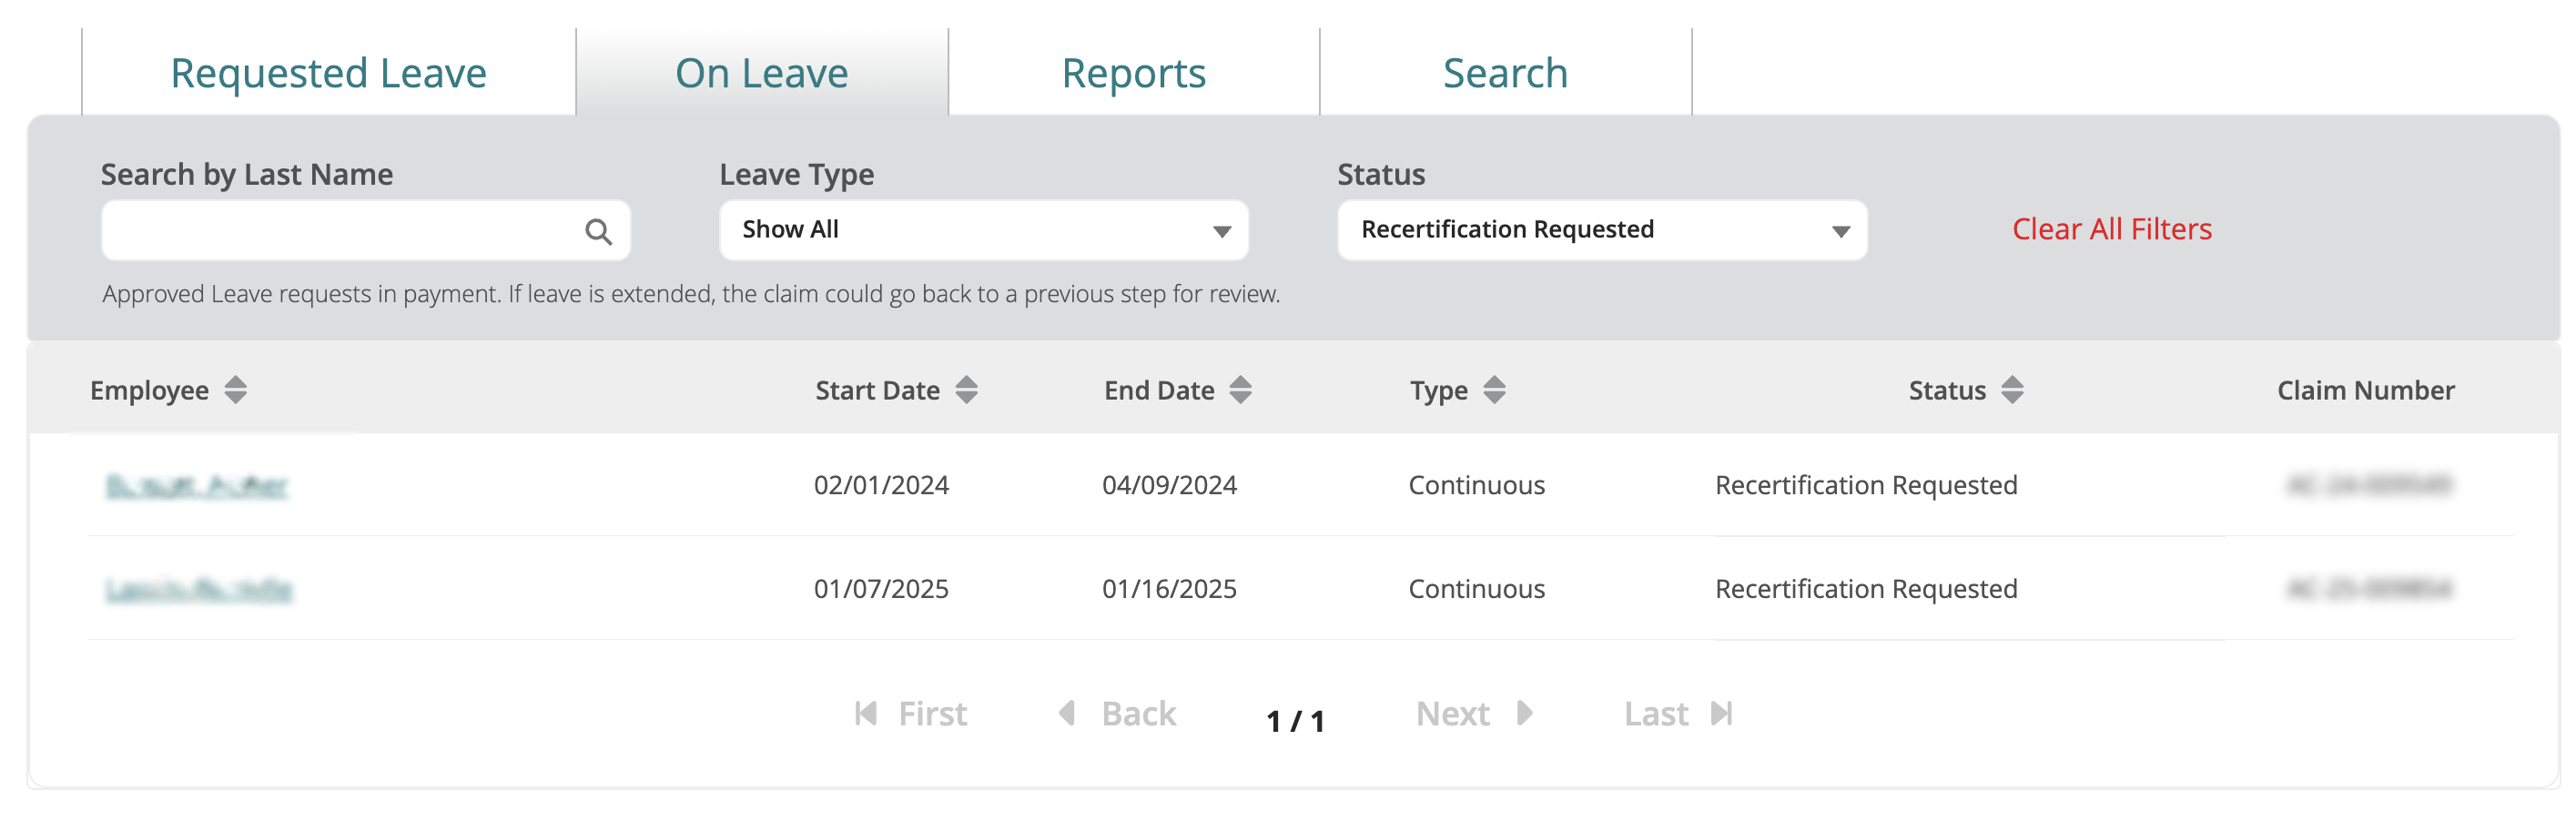Sort by Start Date arrows icon
The image size is (2576, 821).
pyautogui.click(x=966, y=390)
